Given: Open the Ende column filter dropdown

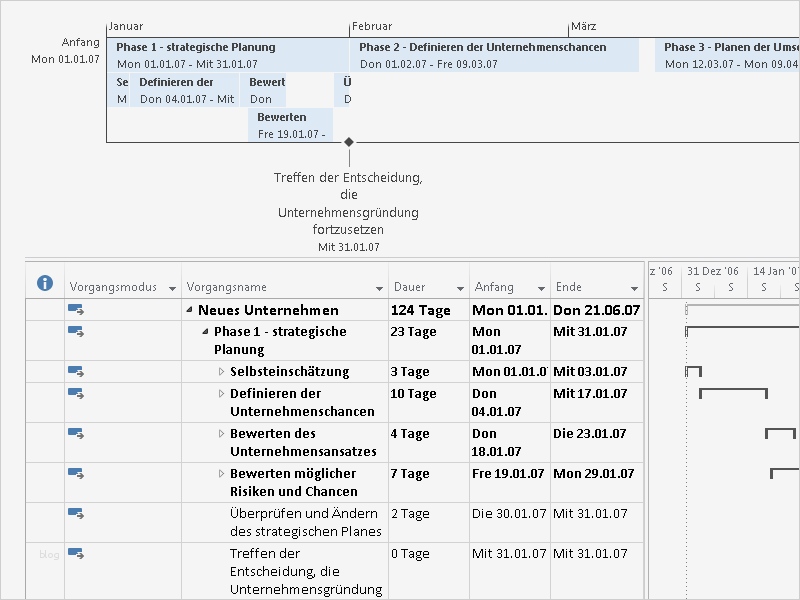Looking at the screenshot, I should point(634,288).
